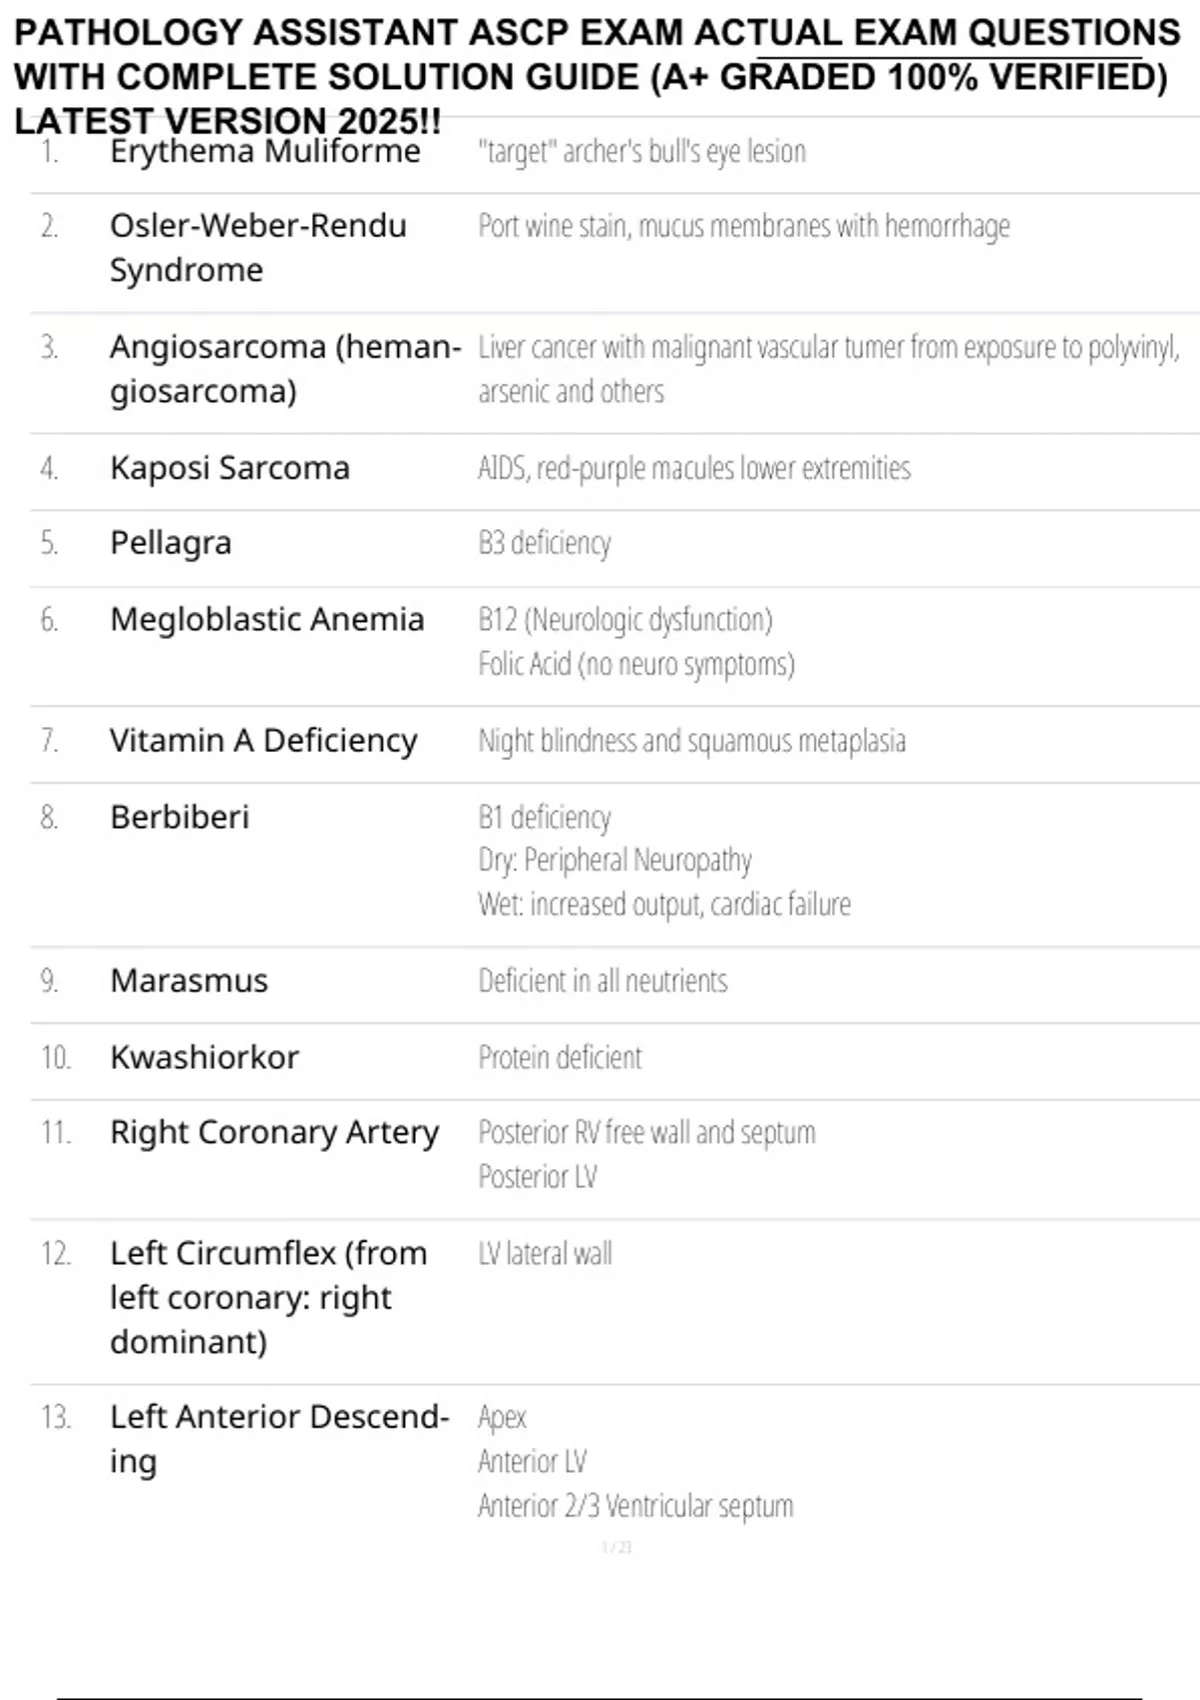Click the Angiosarcoma term heading

(285, 369)
